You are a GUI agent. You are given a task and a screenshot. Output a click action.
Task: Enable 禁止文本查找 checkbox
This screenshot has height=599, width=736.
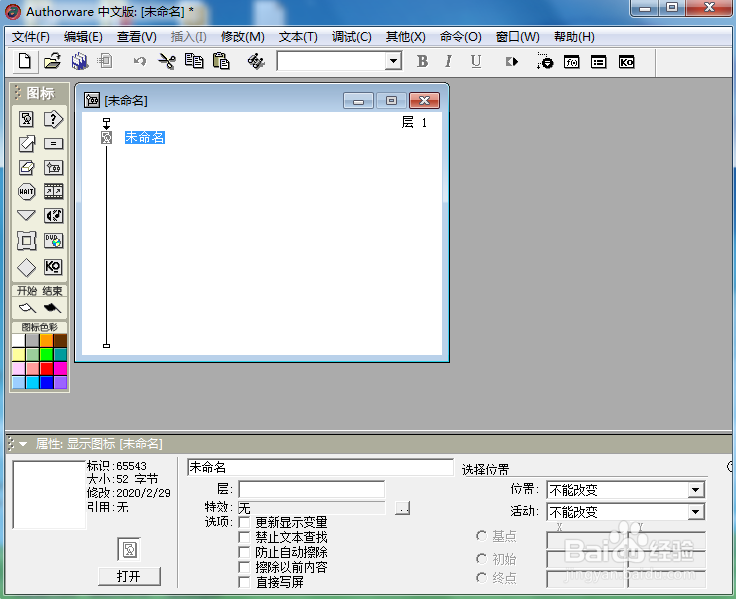click(x=244, y=537)
